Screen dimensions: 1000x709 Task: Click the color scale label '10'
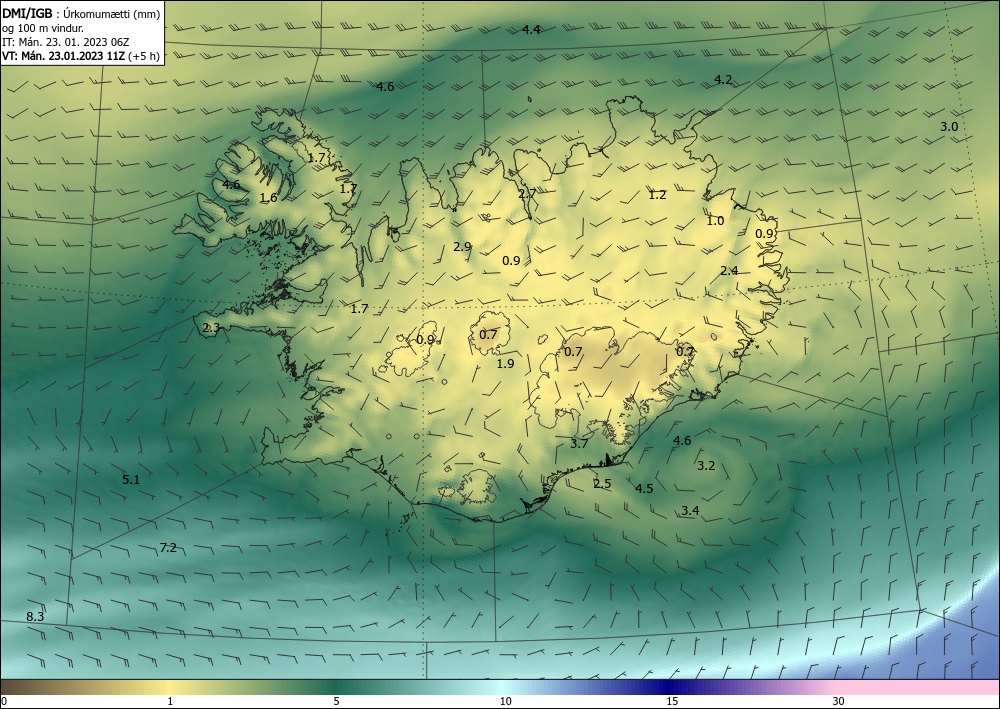point(506,701)
